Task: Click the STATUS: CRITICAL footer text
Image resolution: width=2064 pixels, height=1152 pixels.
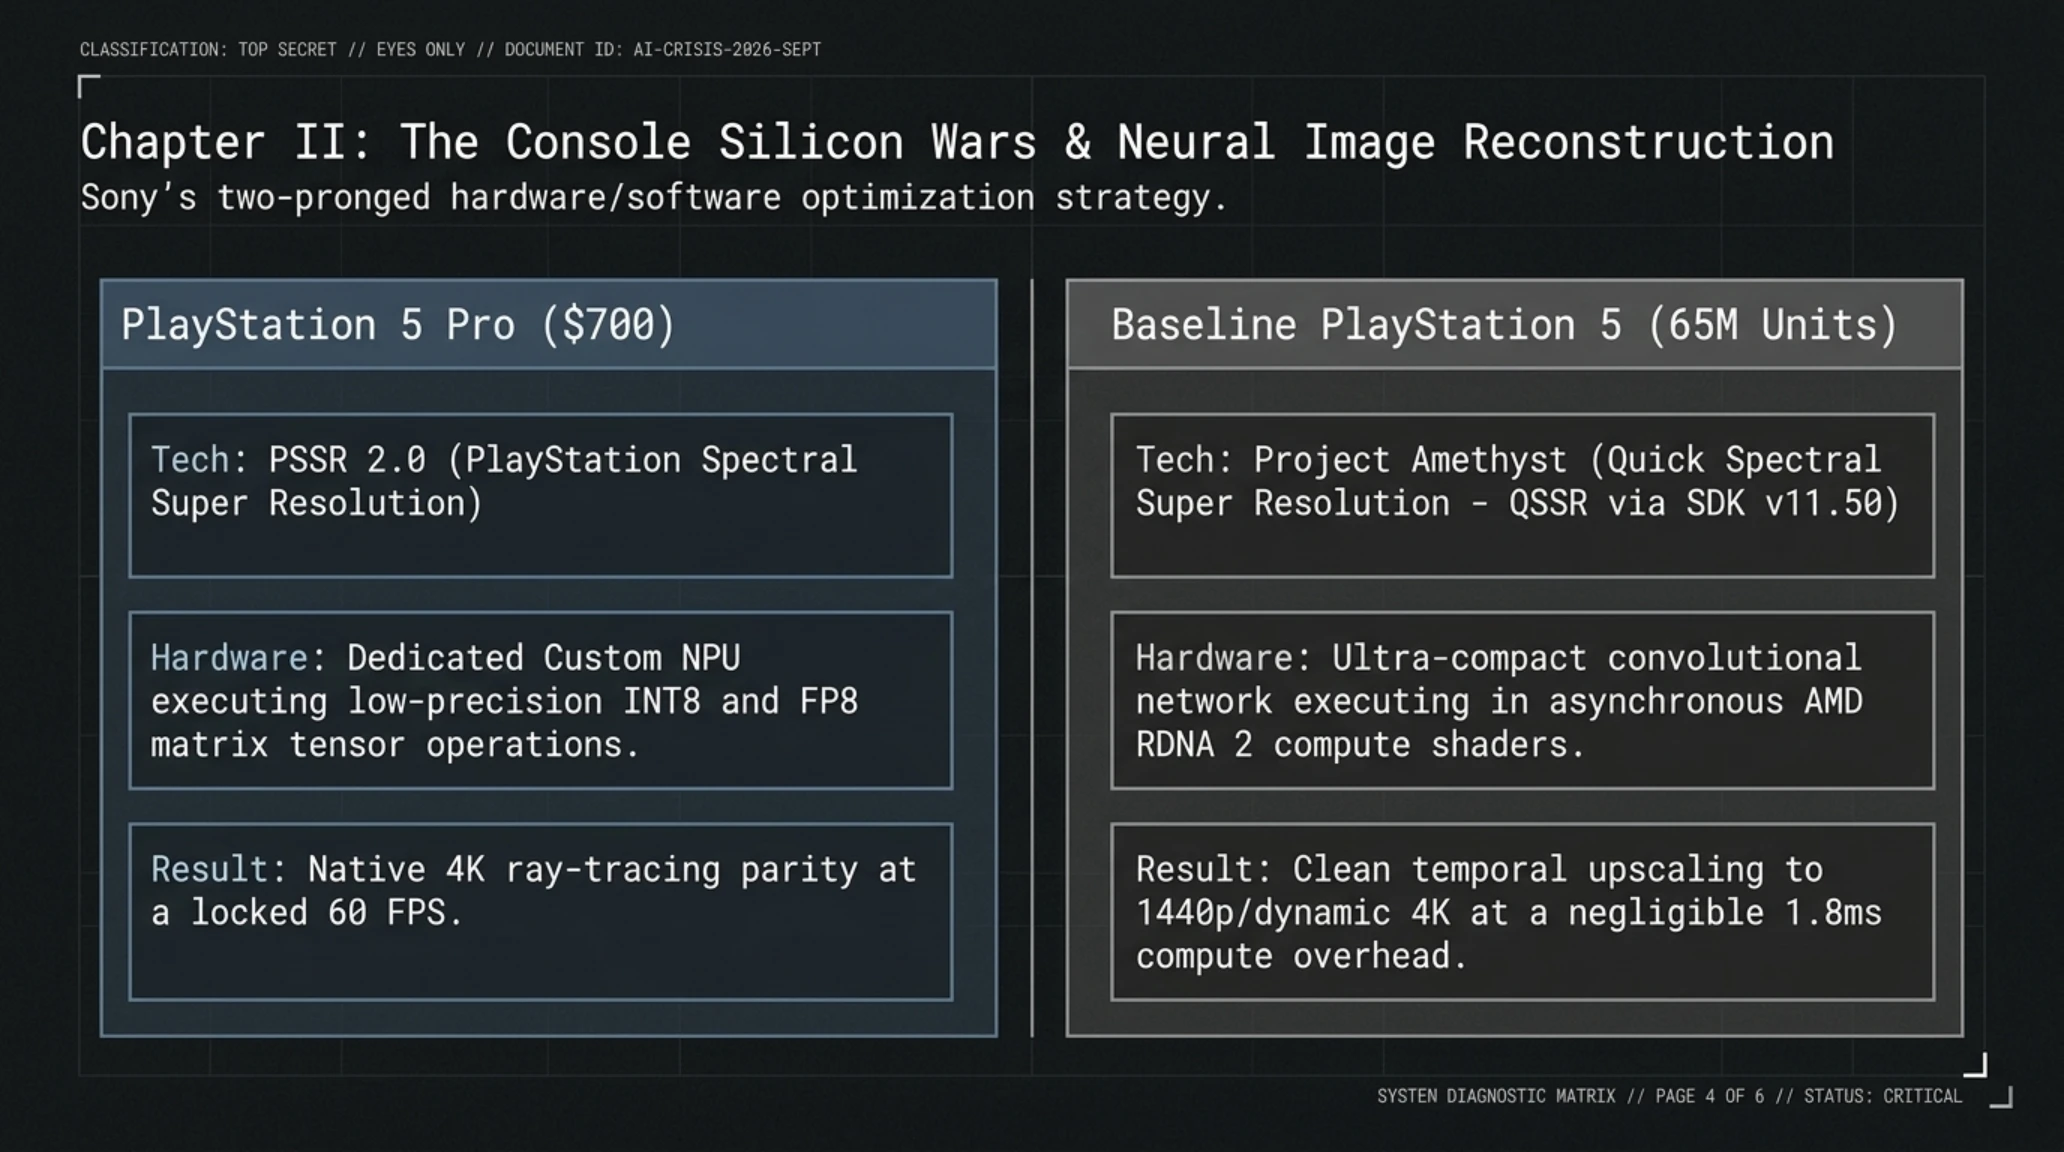Action: 1883,1096
